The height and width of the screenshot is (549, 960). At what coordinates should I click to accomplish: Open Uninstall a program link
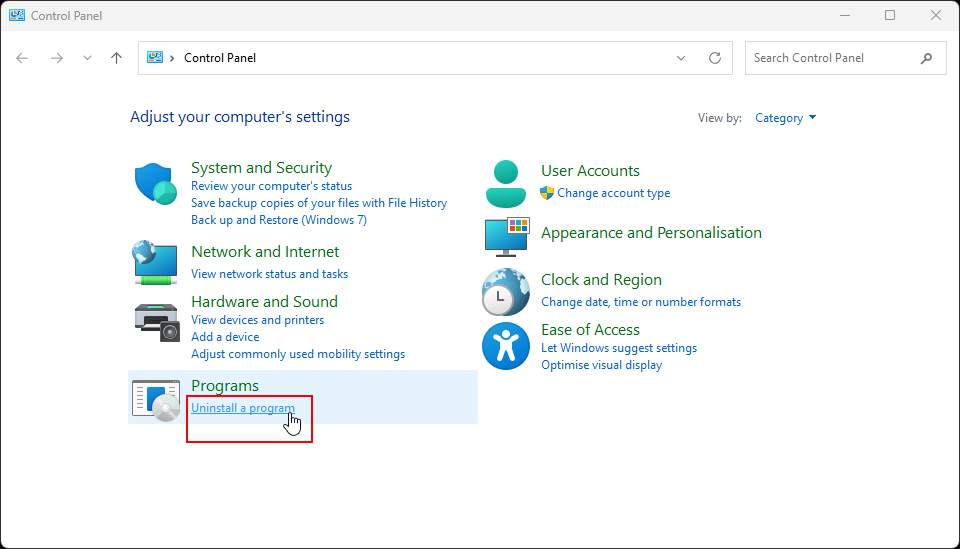[243, 408]
